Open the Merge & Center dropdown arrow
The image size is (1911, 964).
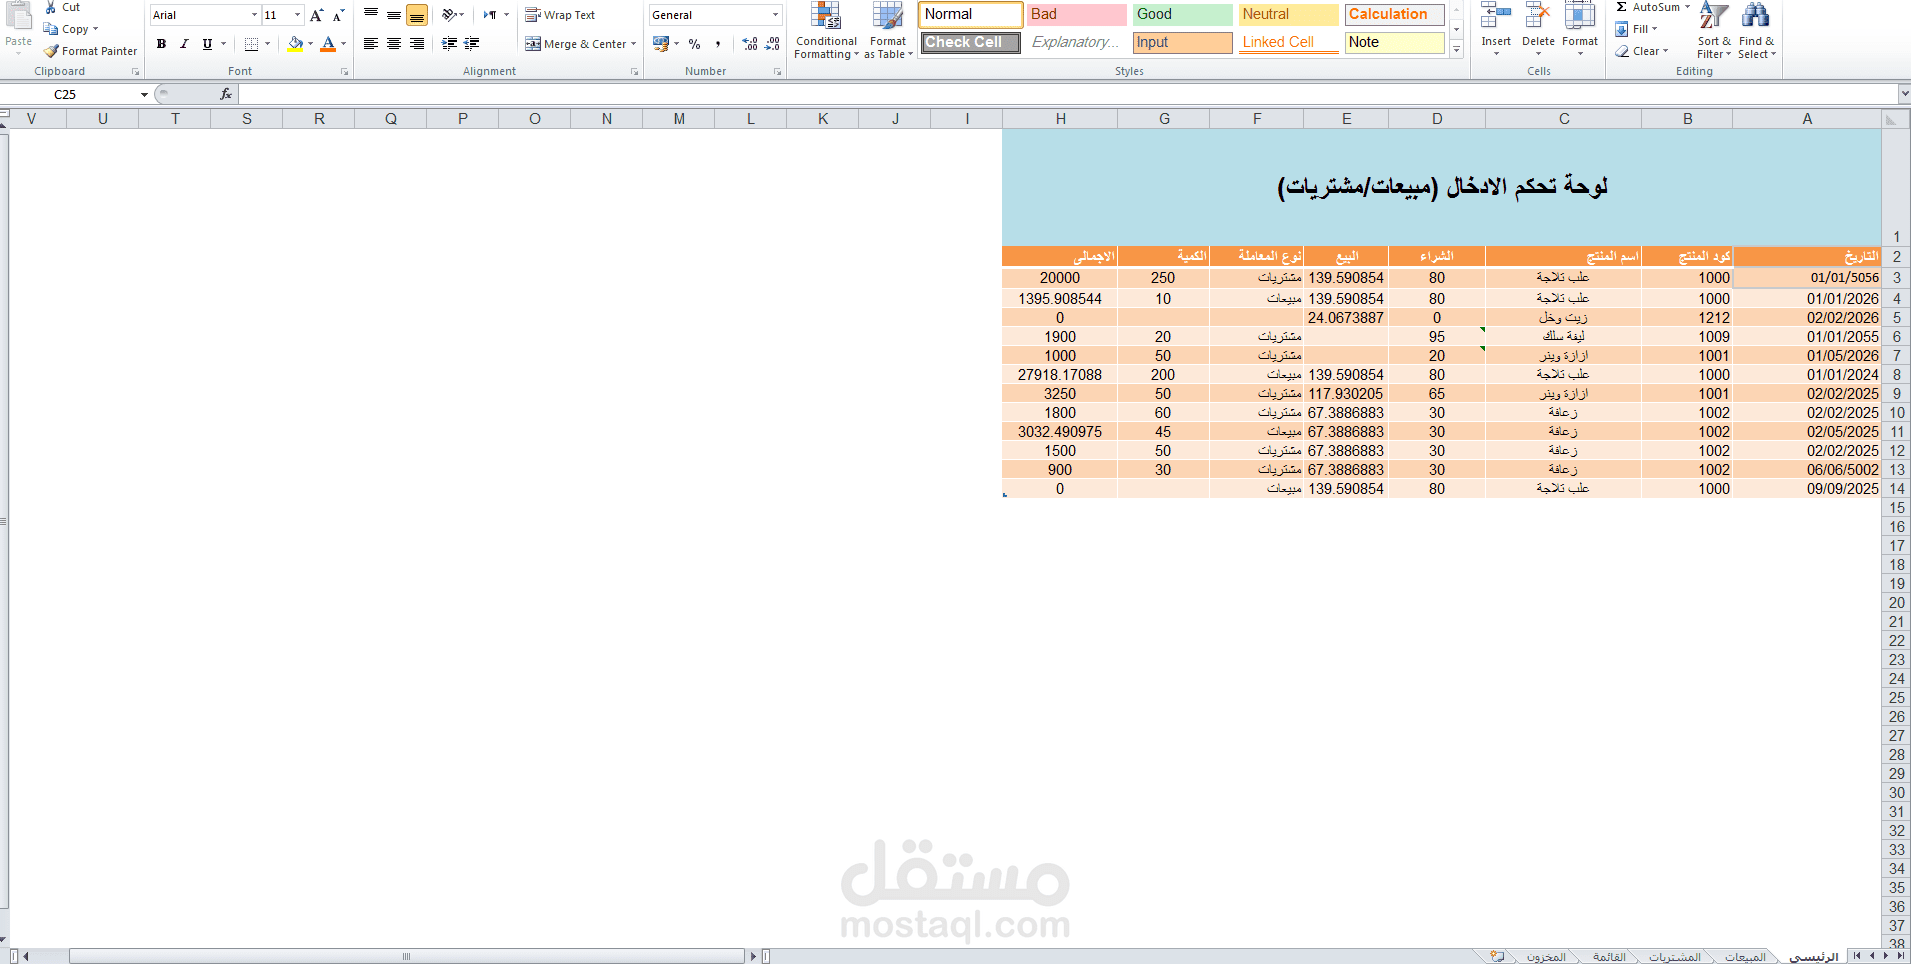tap(634, 44)
